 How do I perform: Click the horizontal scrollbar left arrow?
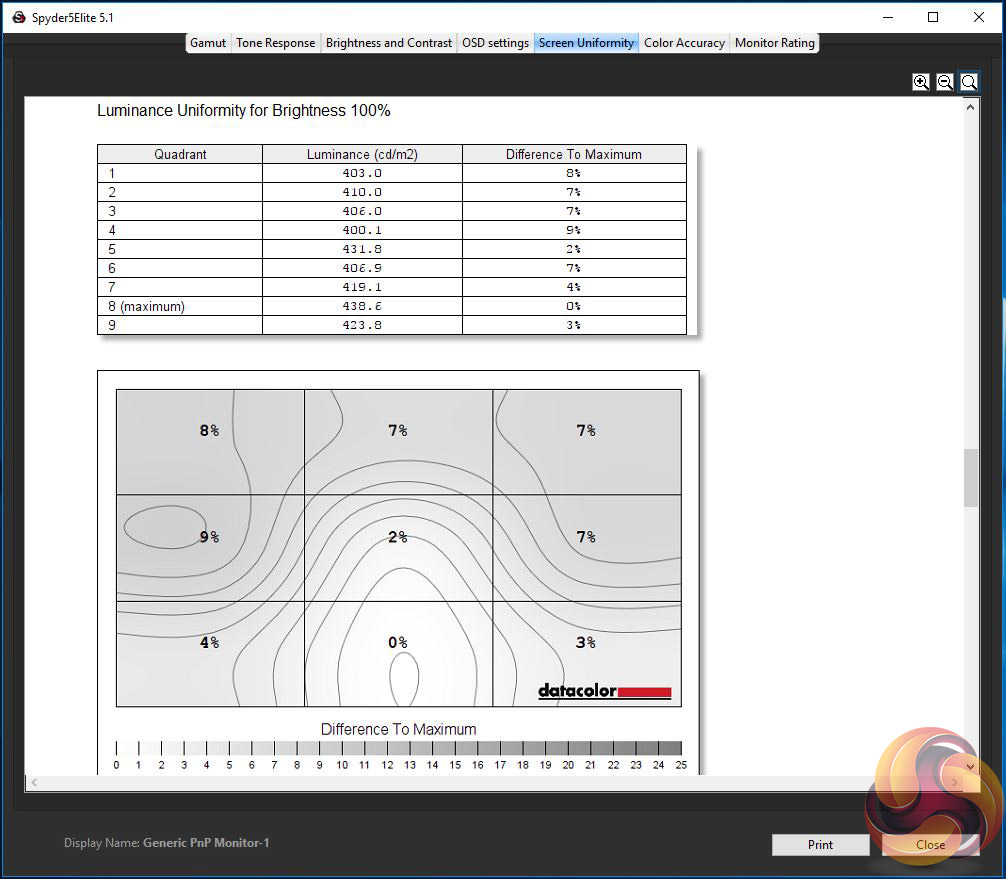34,782
